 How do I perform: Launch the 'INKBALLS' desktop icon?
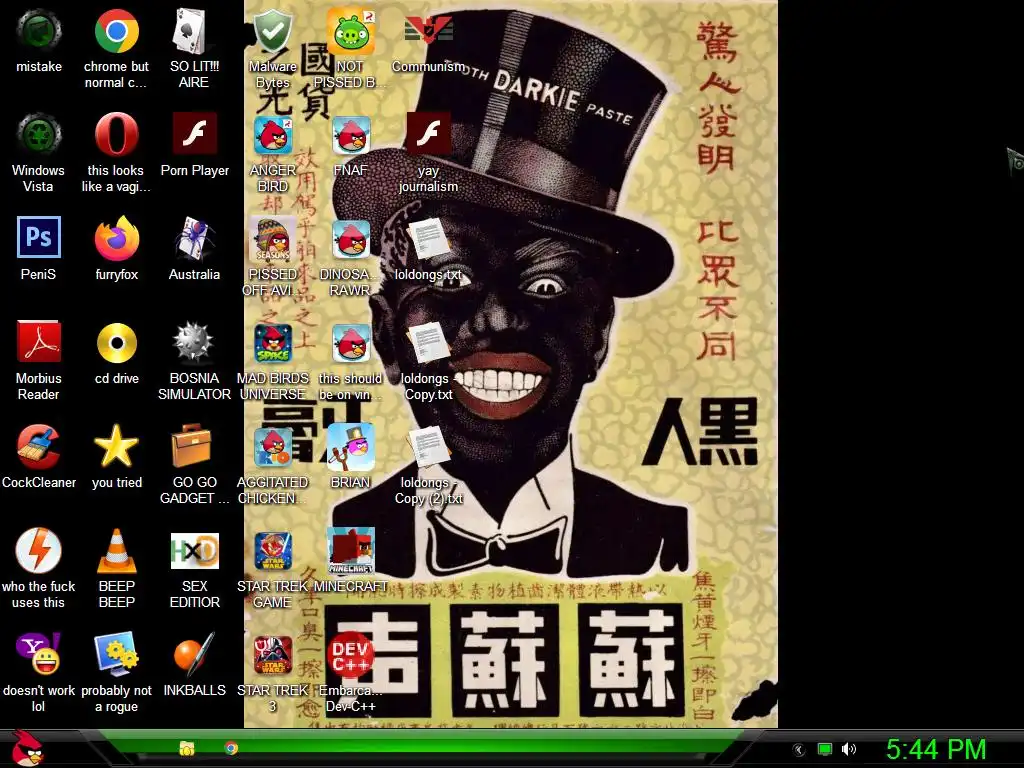[194, 654]
